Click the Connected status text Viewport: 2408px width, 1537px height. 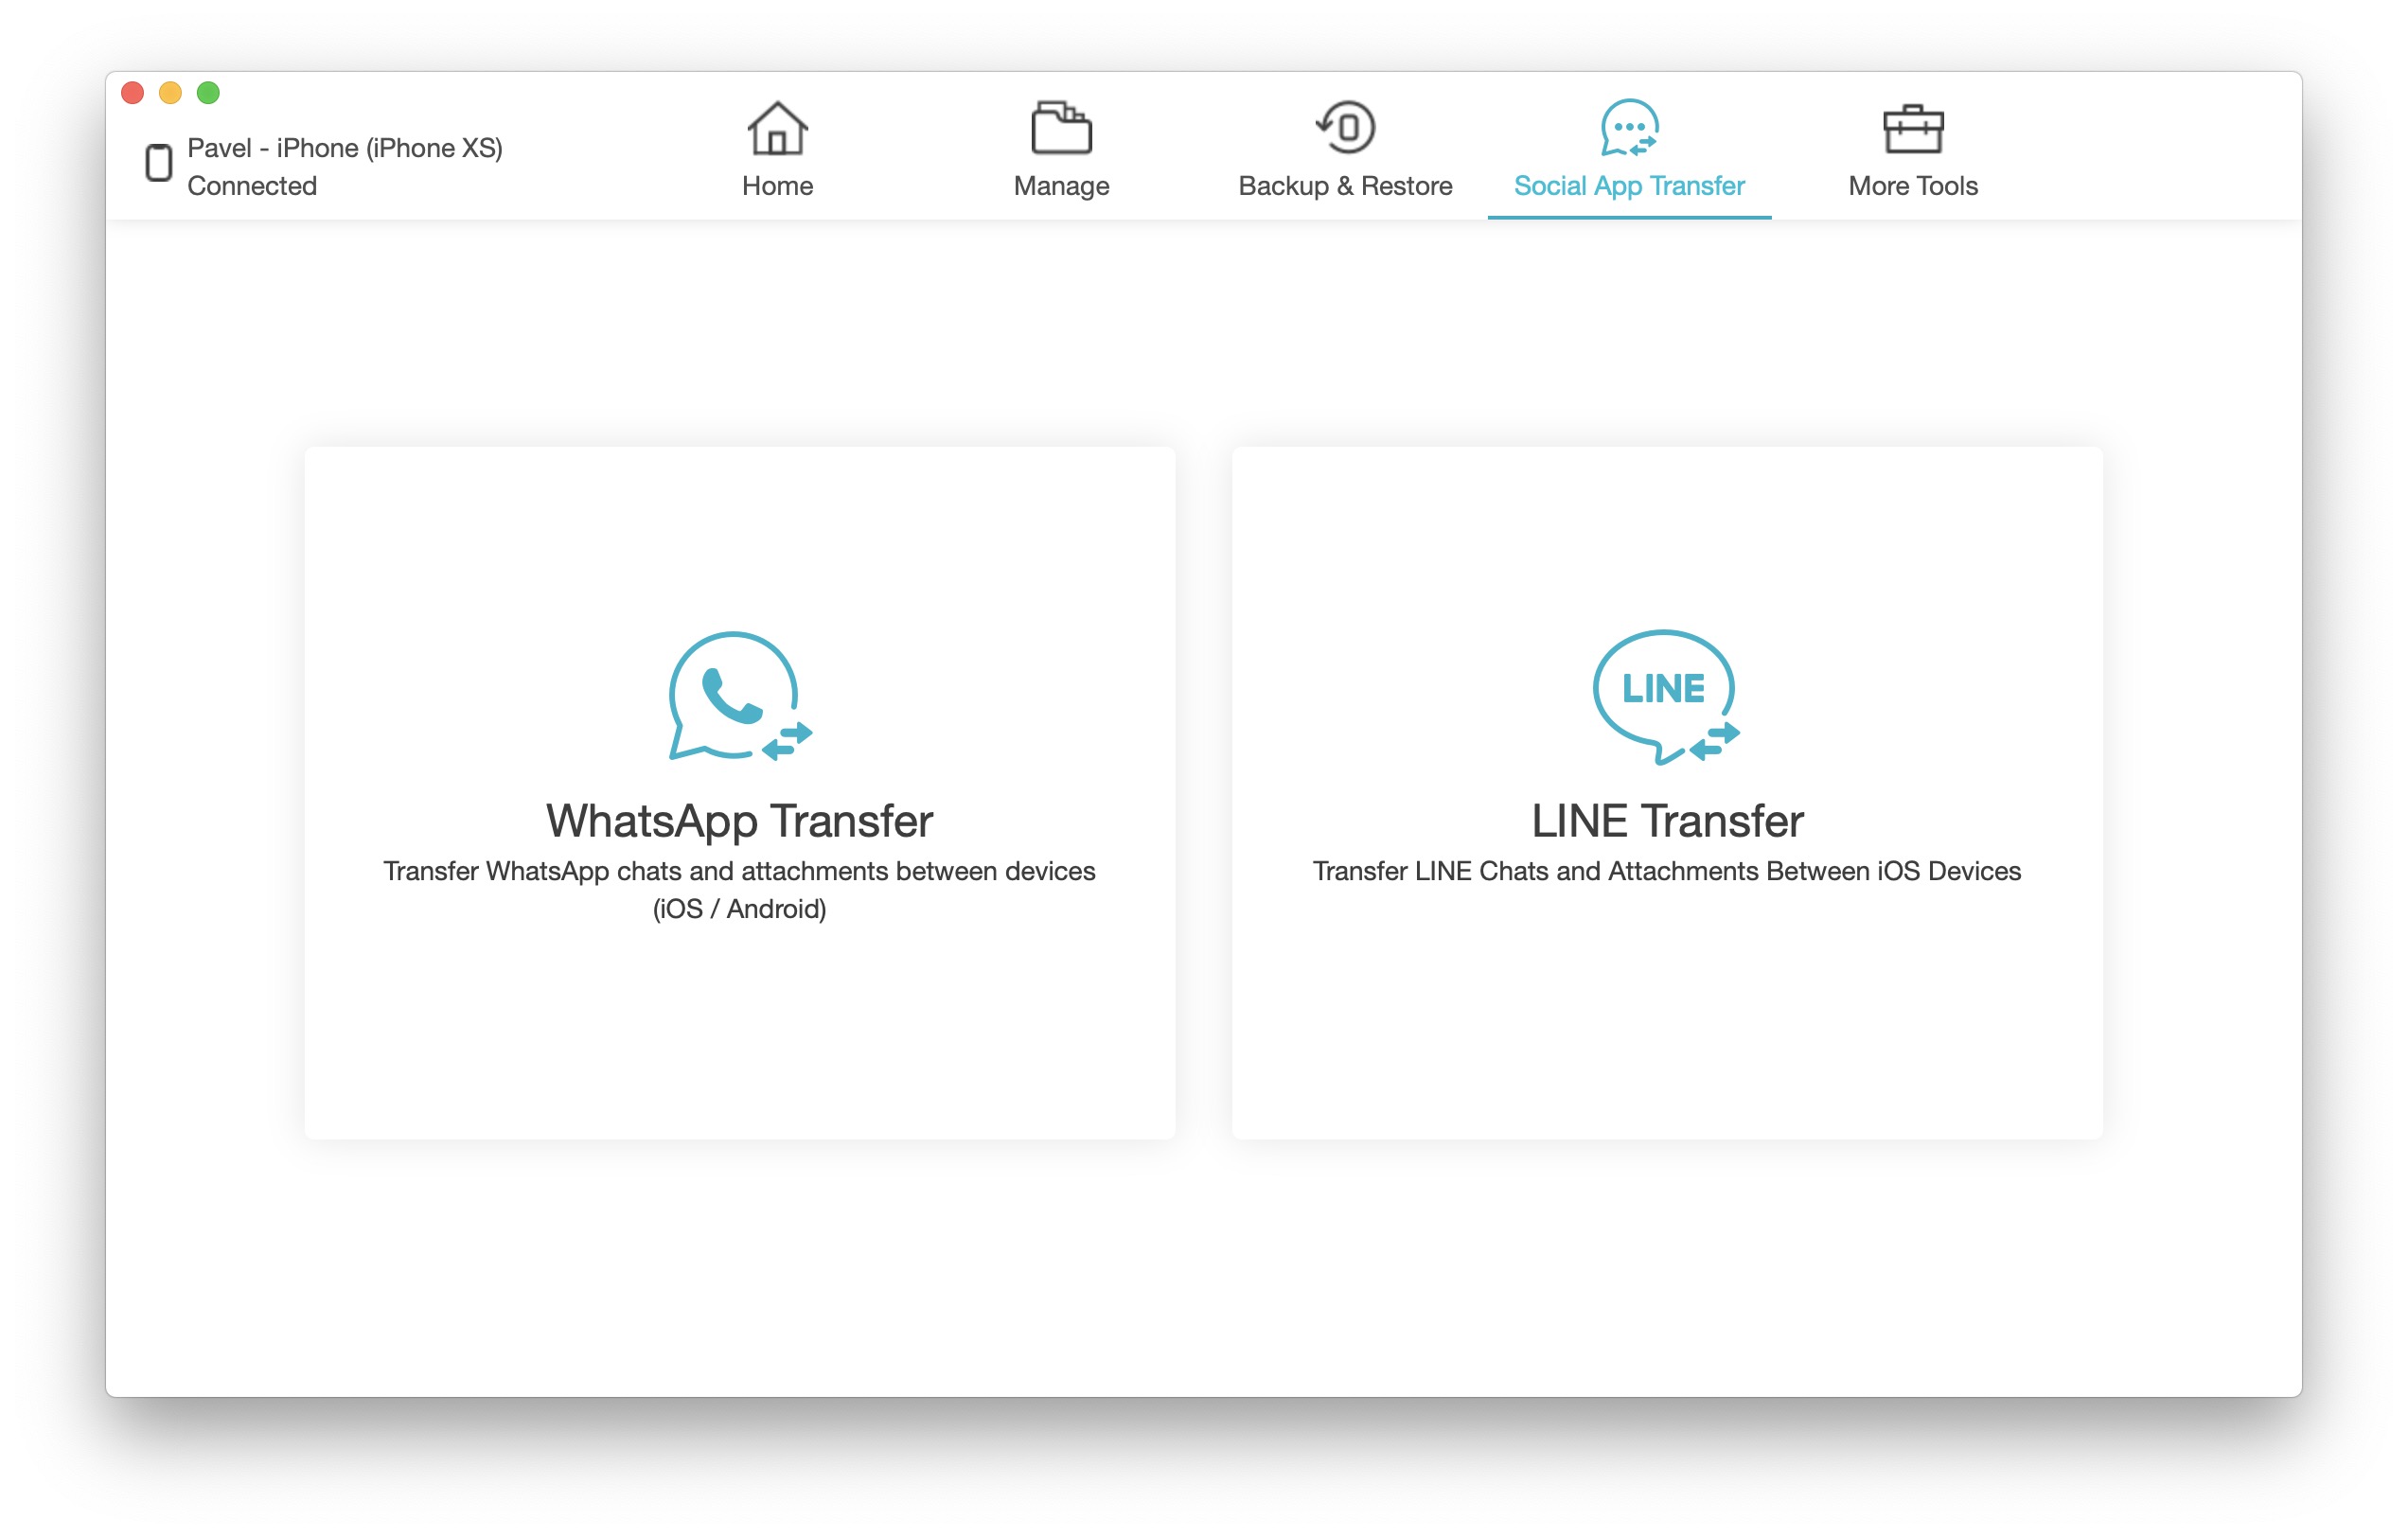coord(252,186)
